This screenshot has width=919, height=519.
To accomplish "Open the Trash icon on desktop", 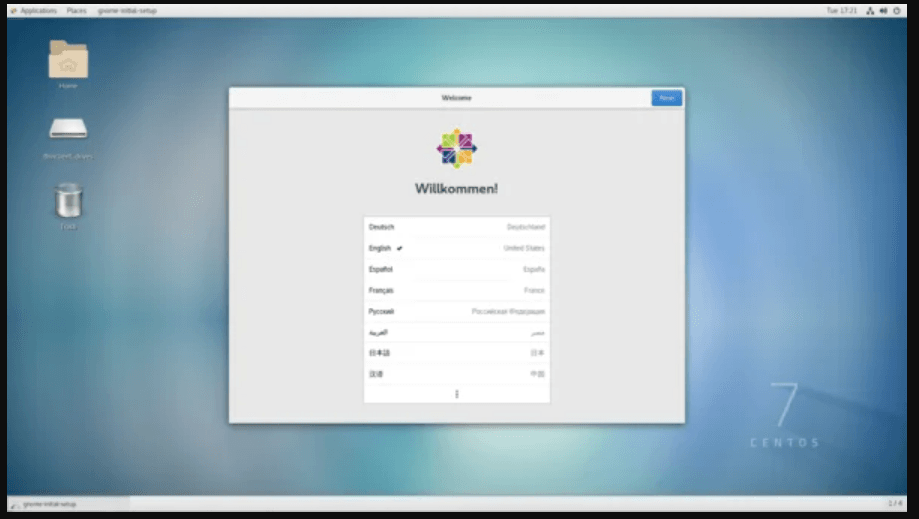I will [x=68, y=200].
